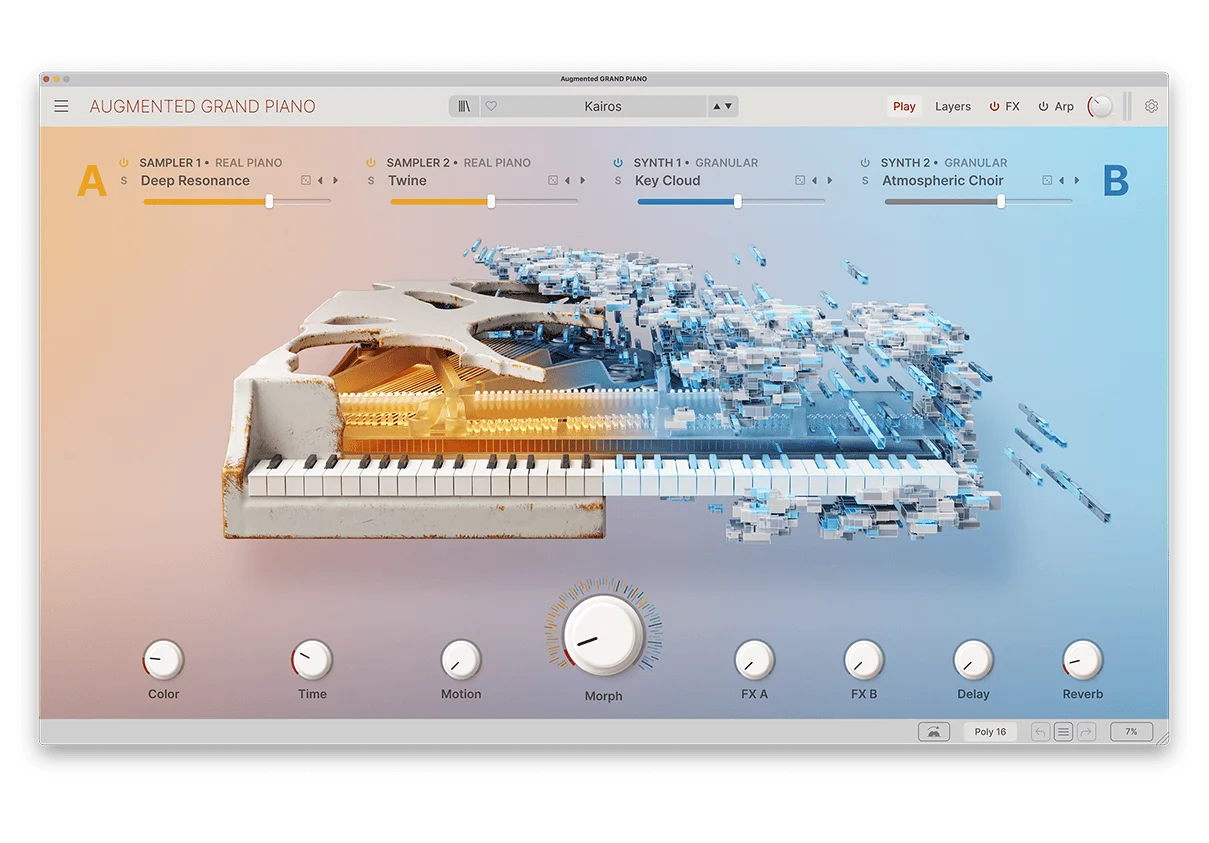Switch to the Layers tab
This screenshot has height=843, width=1209.
pos(952,106)
